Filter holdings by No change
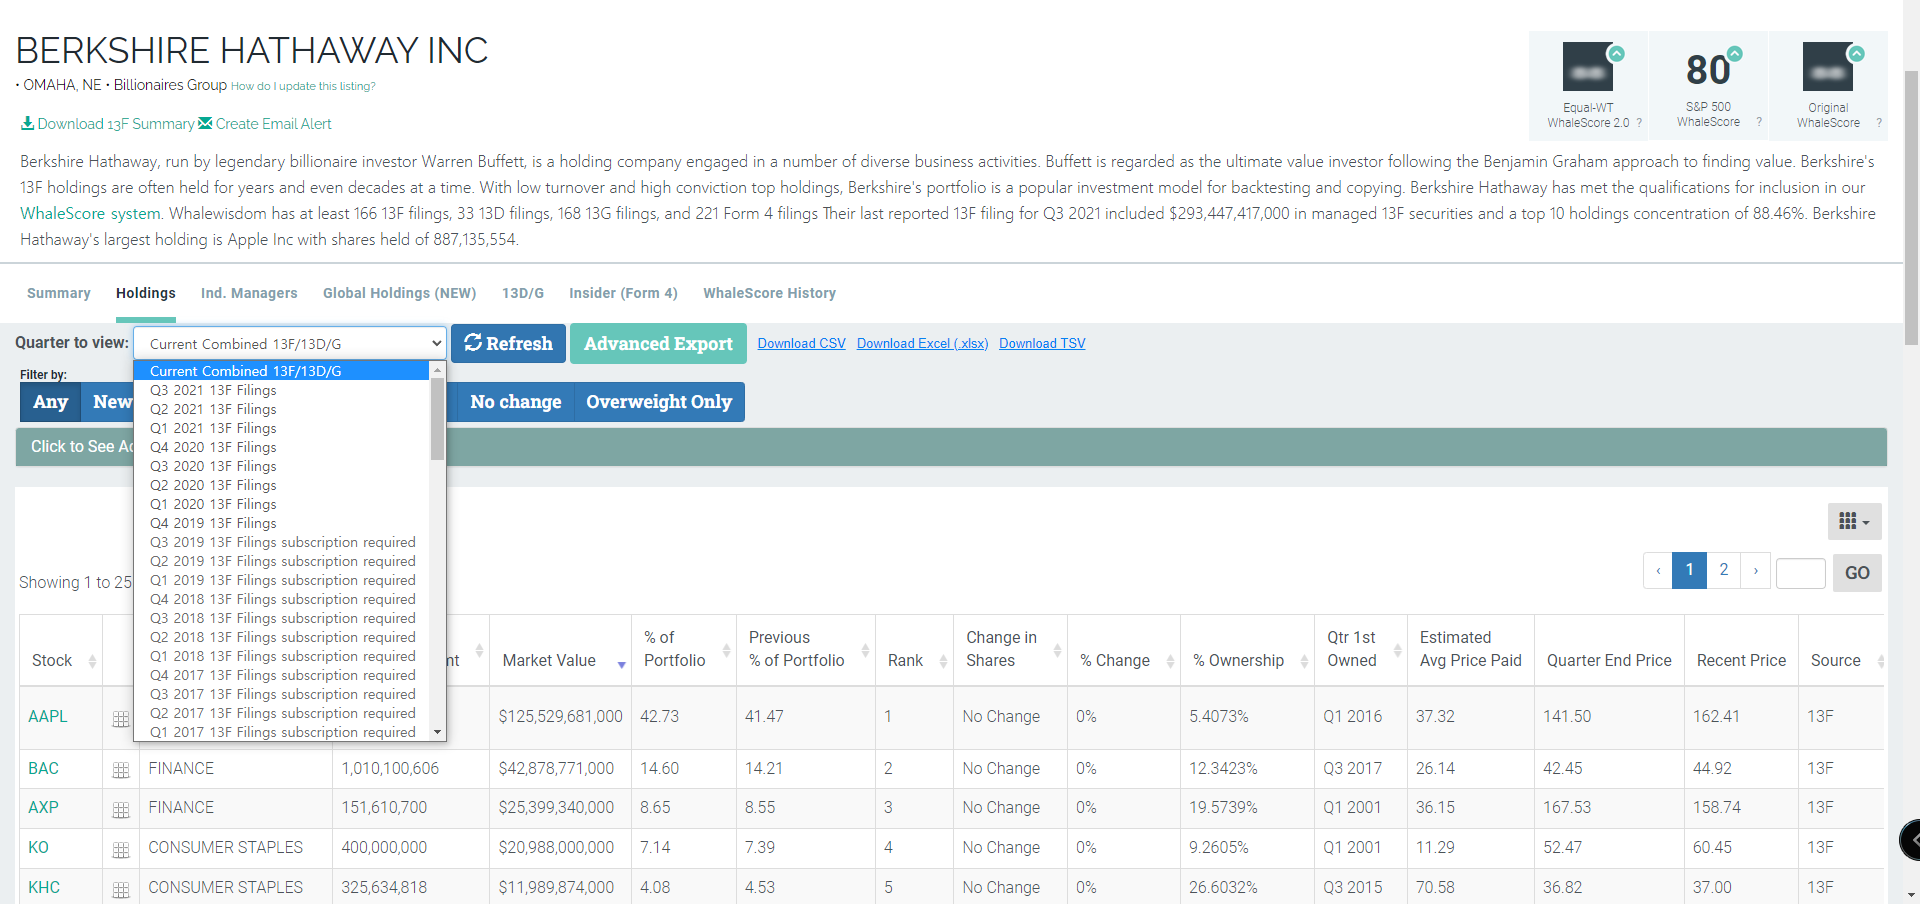This screenshot has width=1920, height=904. tap(516, 402)
